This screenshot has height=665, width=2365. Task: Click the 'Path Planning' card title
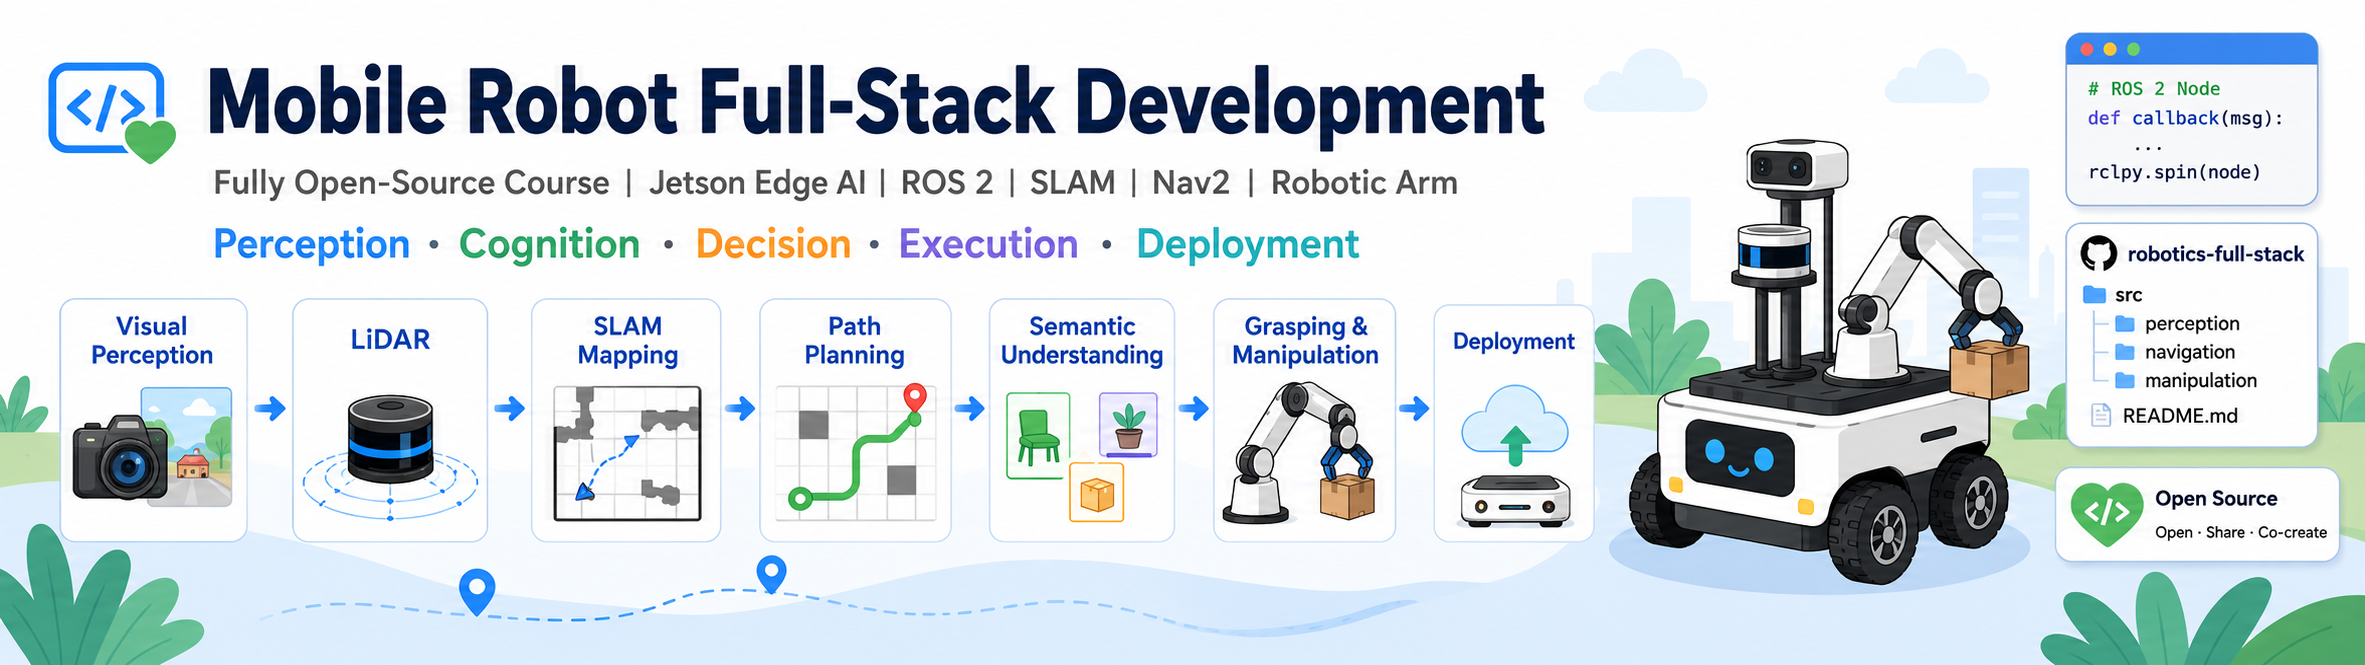click(x=854, y=341)
